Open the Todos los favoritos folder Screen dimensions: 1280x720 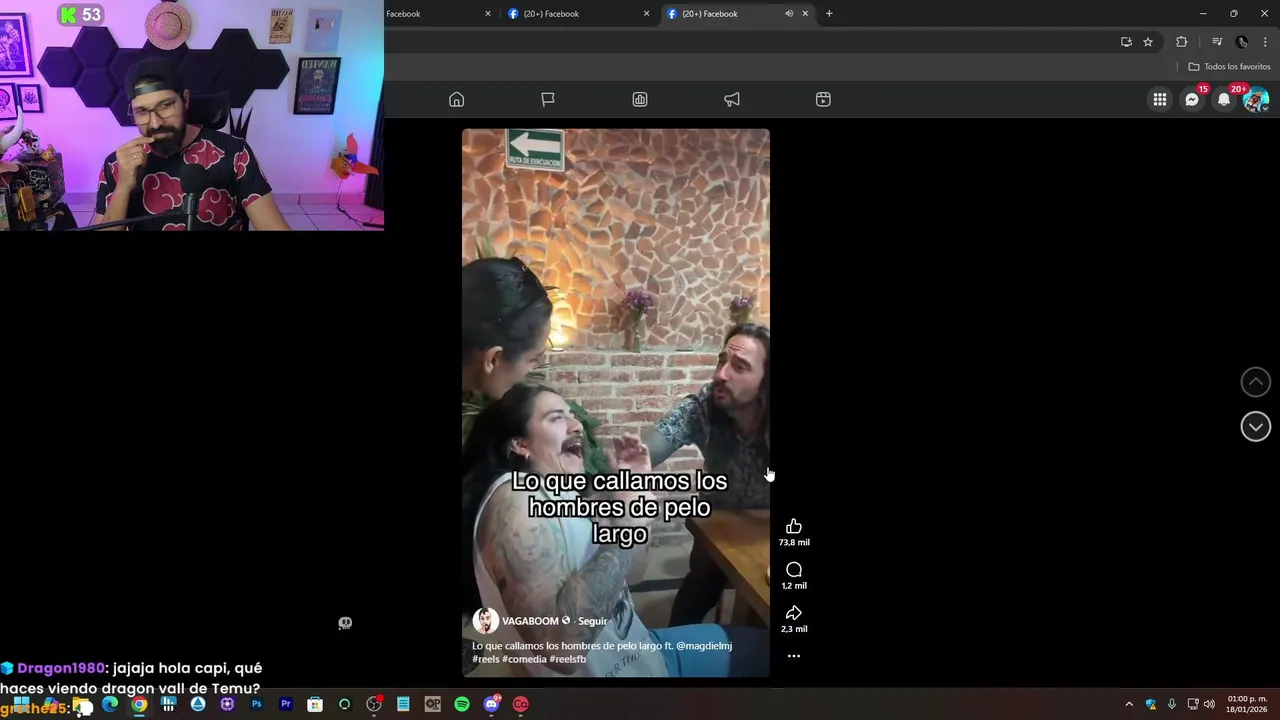(x=1229, y=67)
